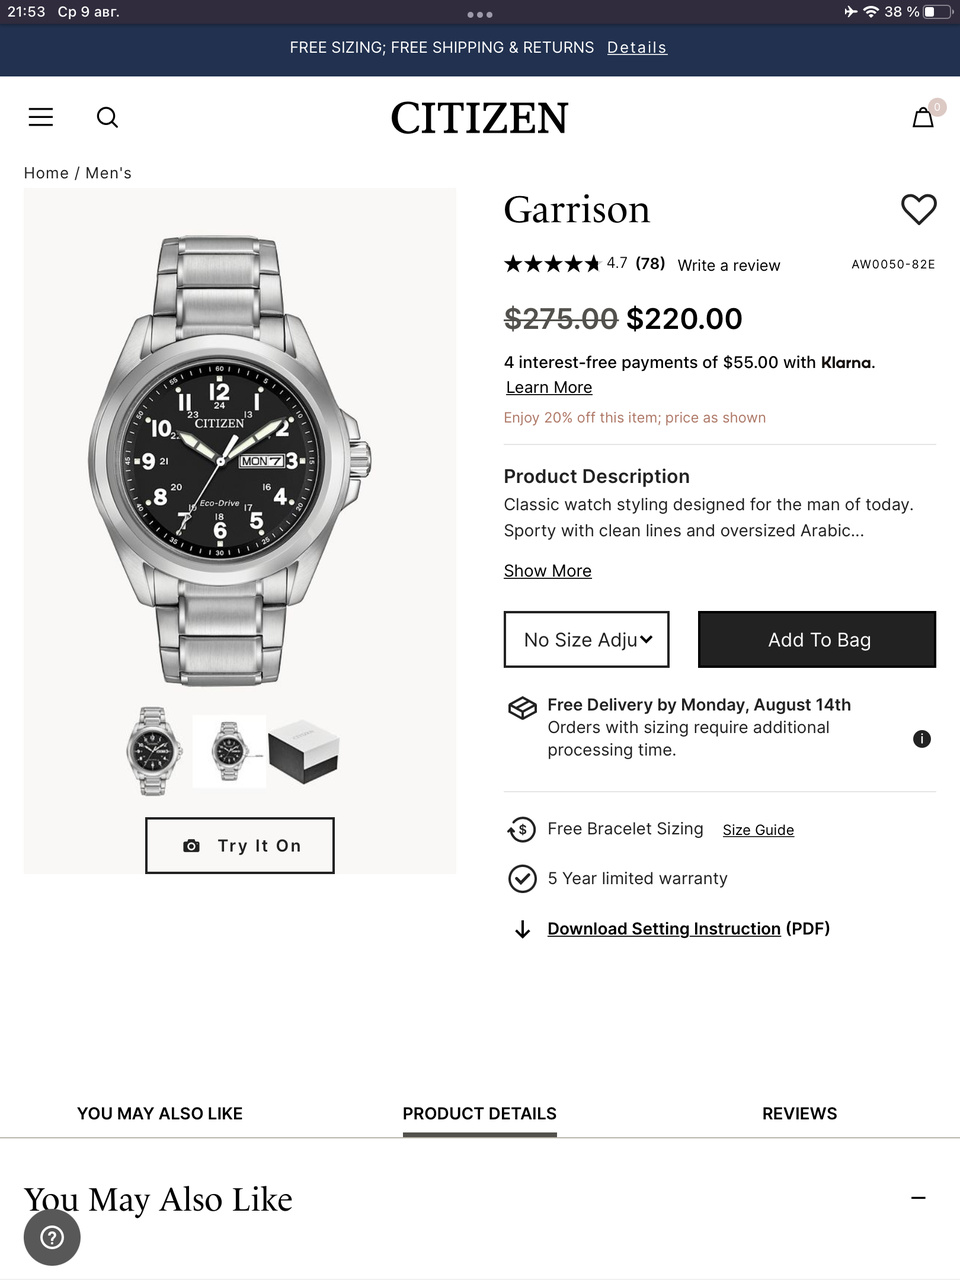This screenshot has width=960, height=1280.
Task: Collapse the You May Also Like section
Action: click(918, 1198)
